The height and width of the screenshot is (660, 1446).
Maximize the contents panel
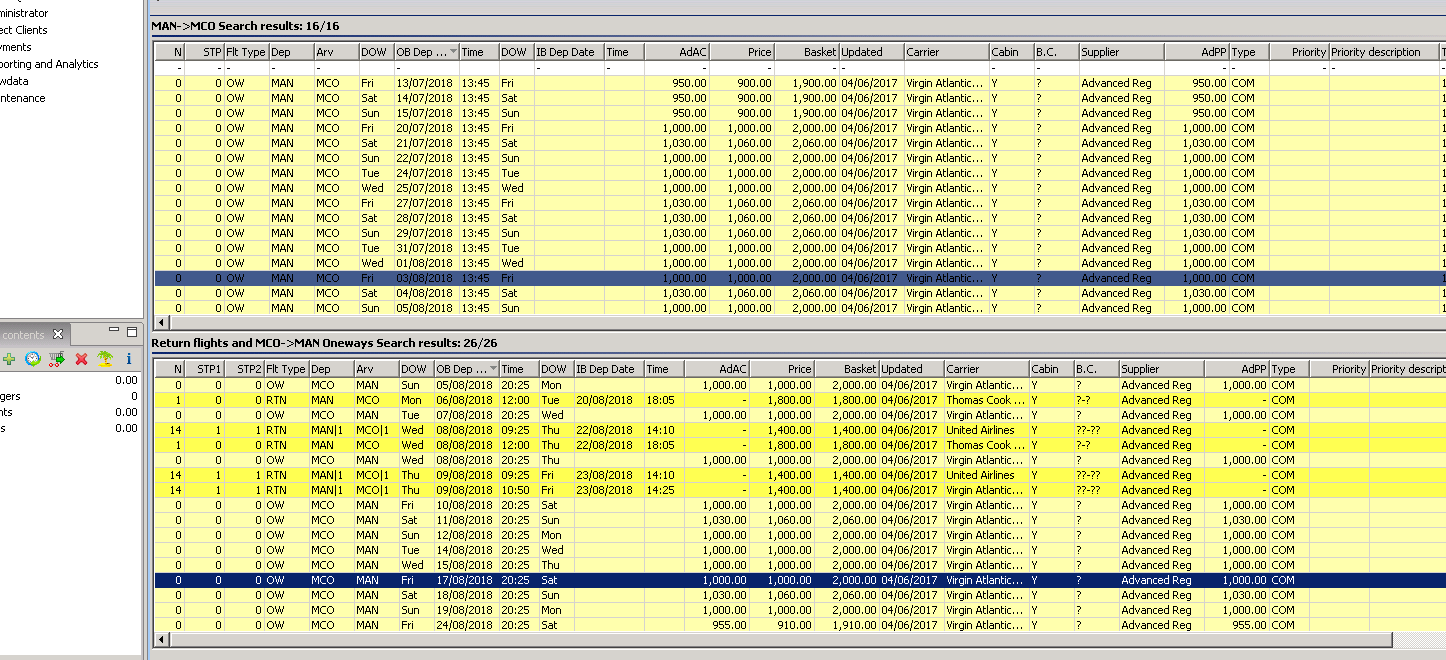(x=131, y=332)
